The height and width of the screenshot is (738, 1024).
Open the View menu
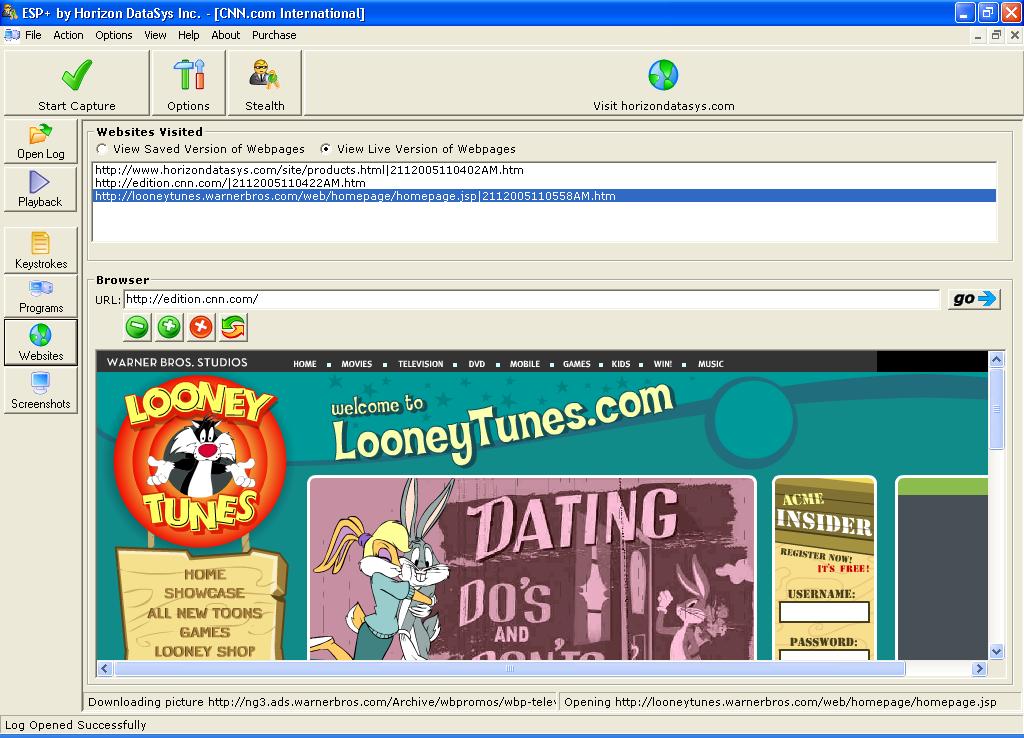click(155, 35)
